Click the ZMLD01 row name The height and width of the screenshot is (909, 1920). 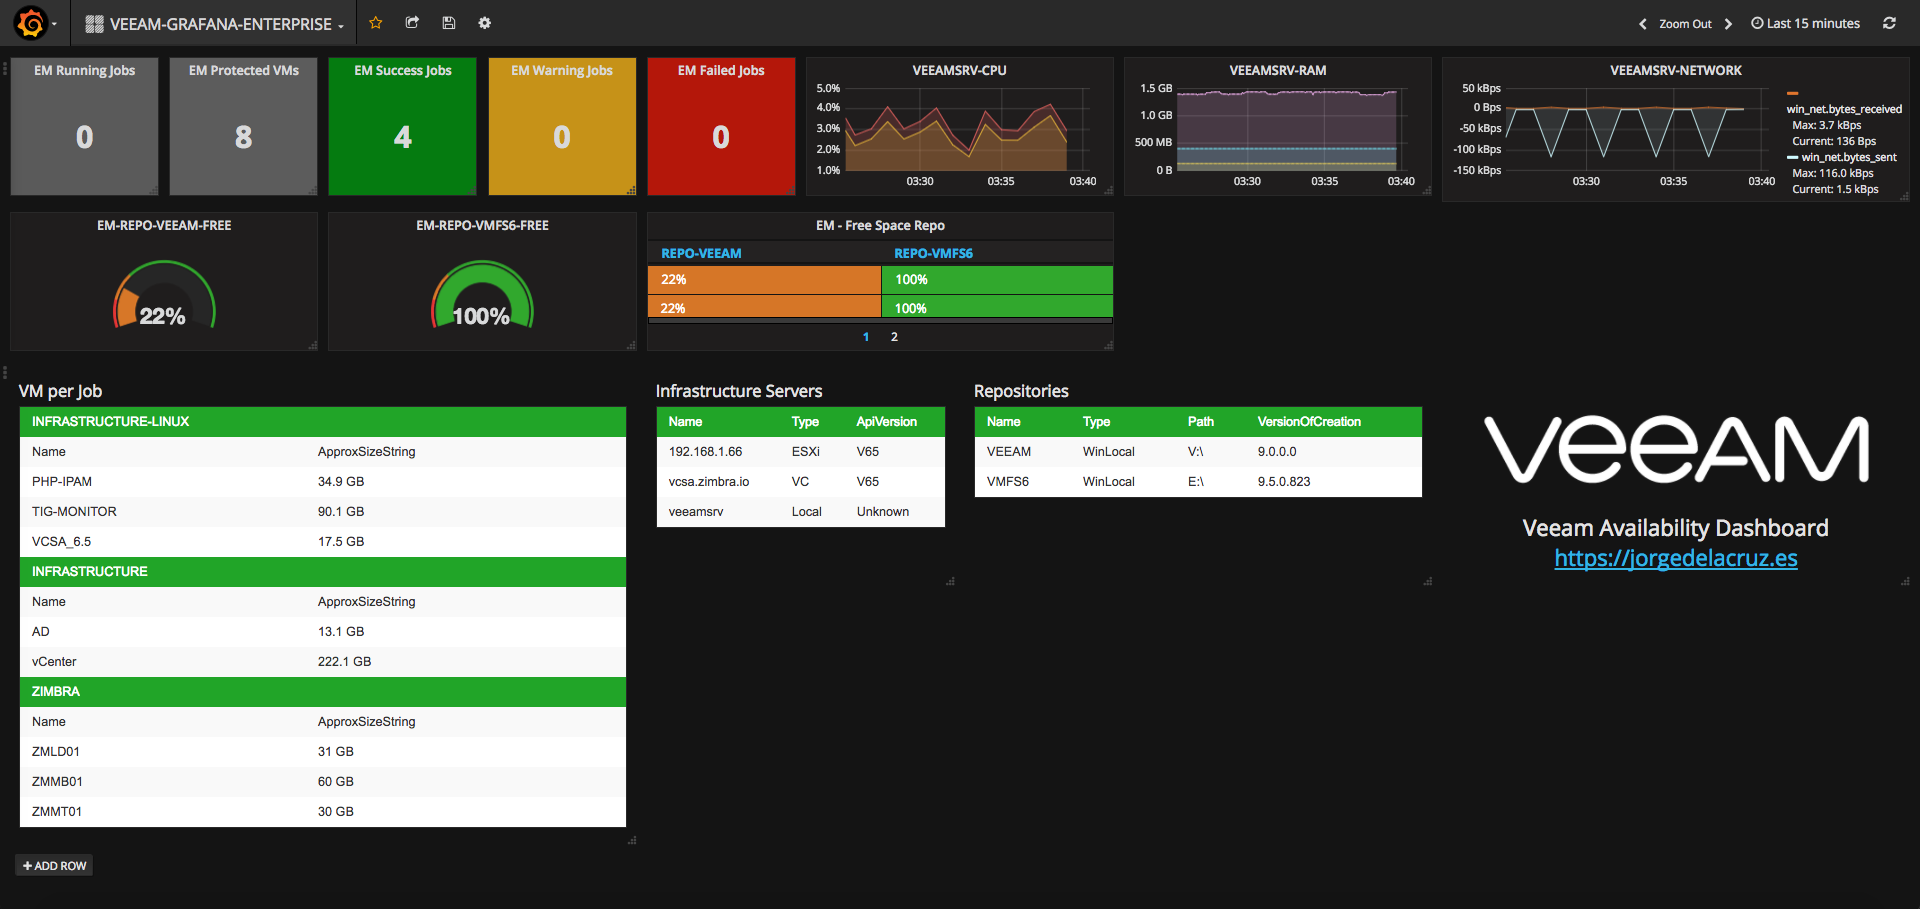coord(55,751)
